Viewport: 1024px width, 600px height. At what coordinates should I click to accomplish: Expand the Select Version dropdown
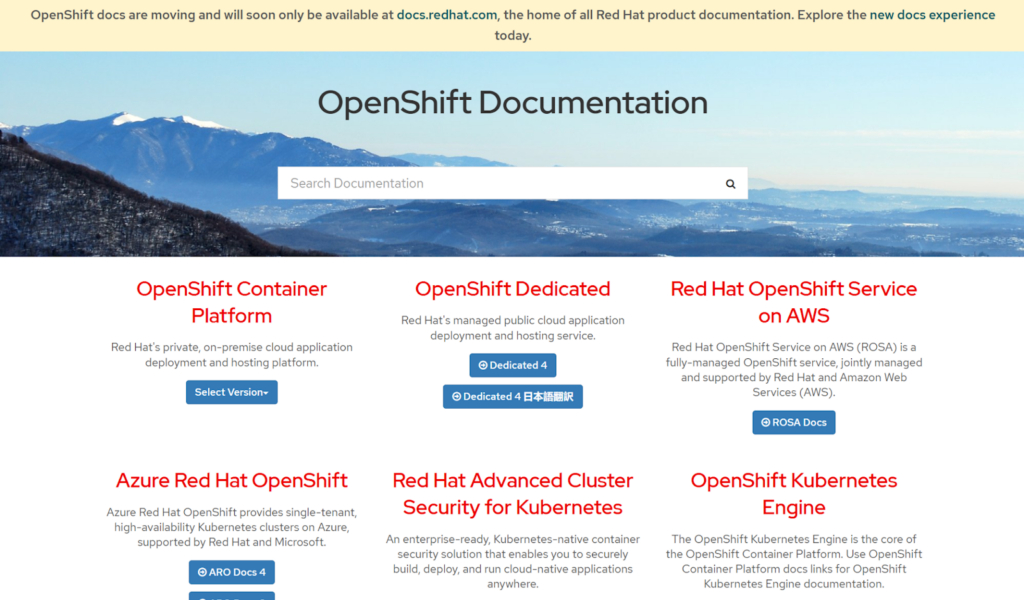tap(231, 393)
